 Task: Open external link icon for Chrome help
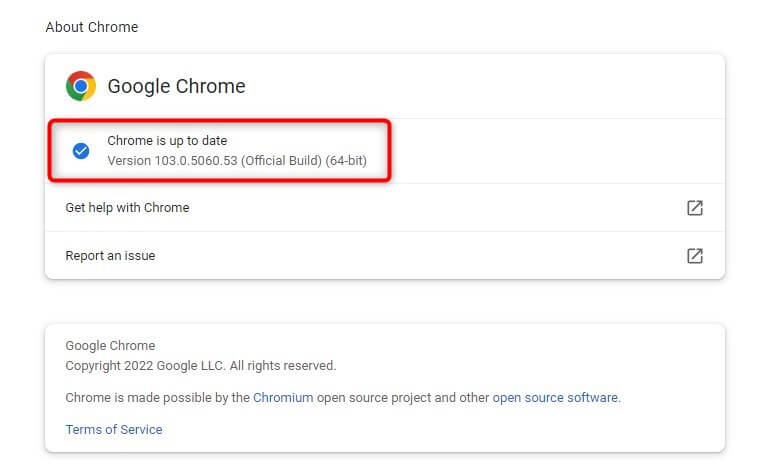(694, 208)
